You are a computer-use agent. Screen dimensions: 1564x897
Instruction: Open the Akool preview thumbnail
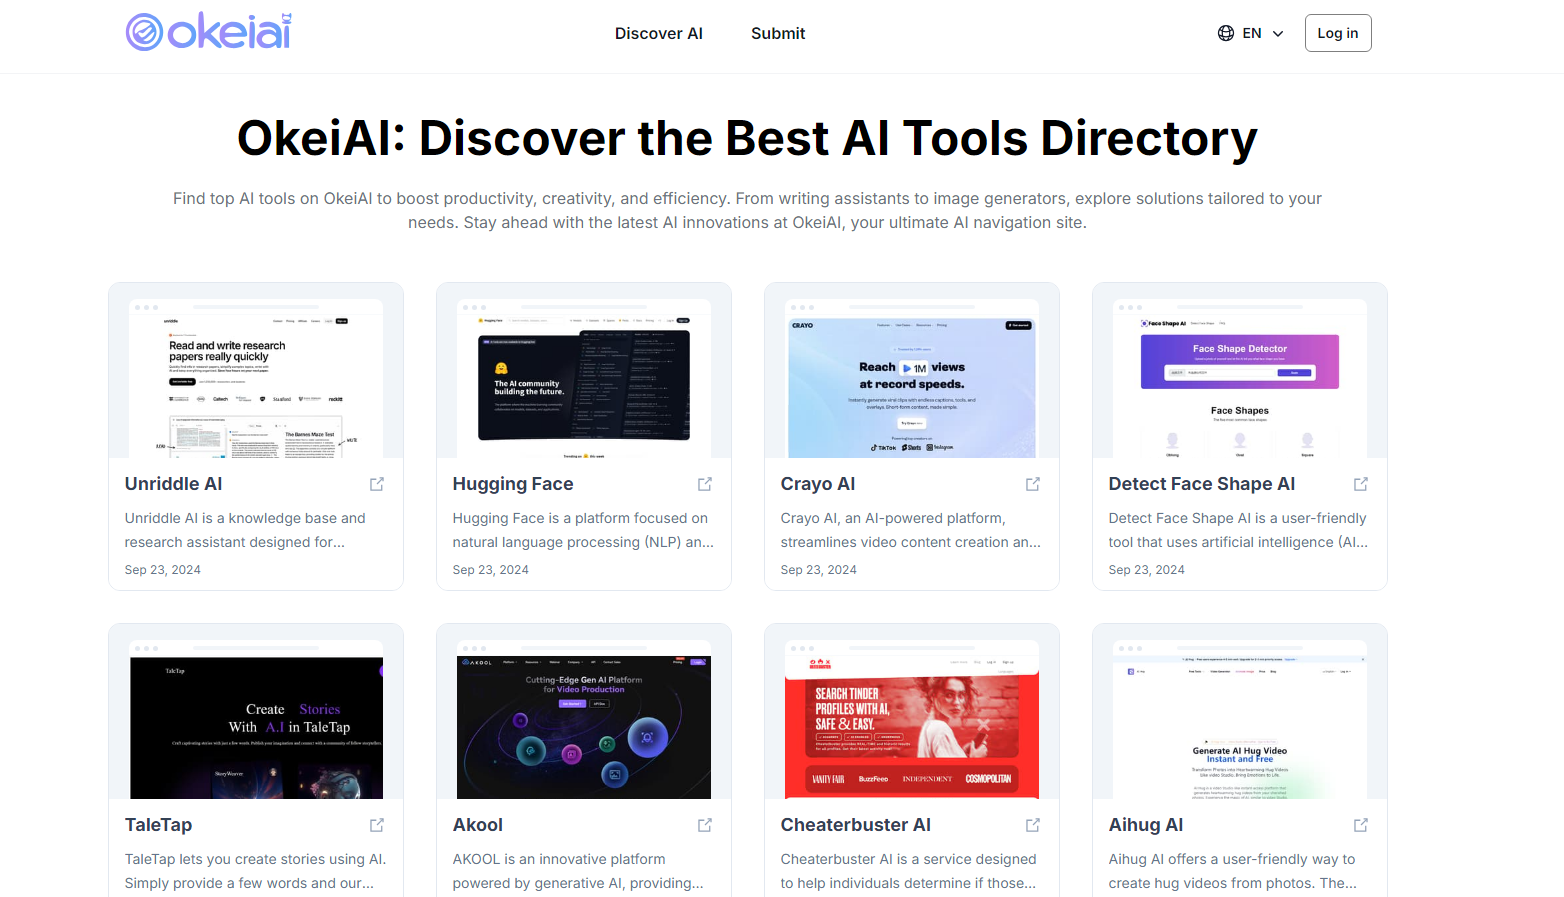point(583,720)
